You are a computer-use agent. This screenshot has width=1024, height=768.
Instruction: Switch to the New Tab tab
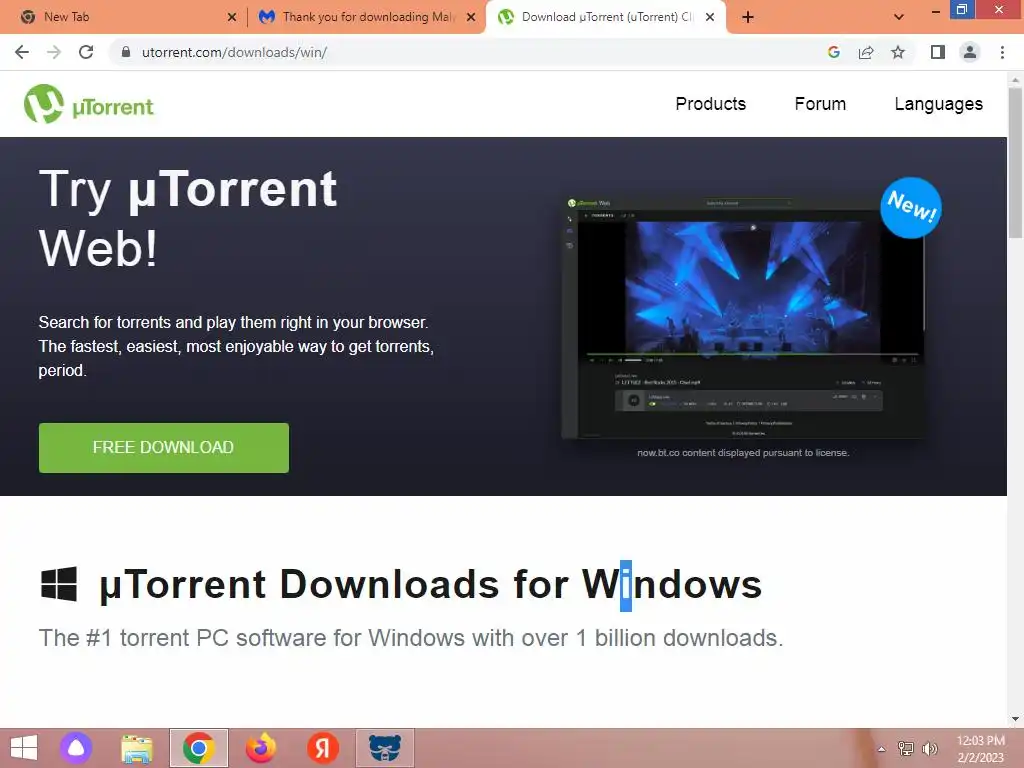point(124,17)
